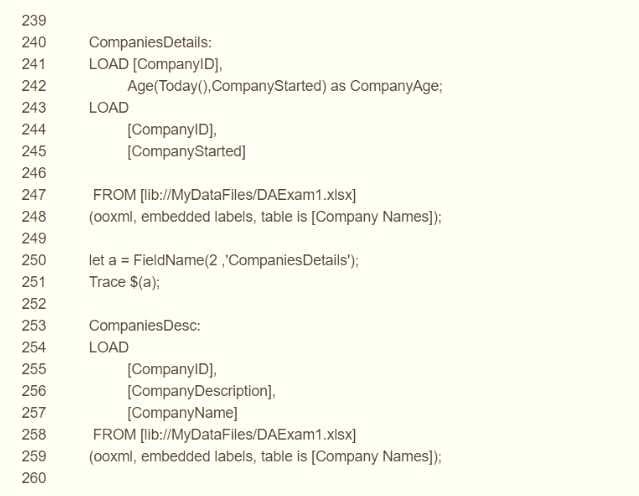Click the CompaniesDetails: table label
The image size is (639, 496).
(x=150, y=42)
